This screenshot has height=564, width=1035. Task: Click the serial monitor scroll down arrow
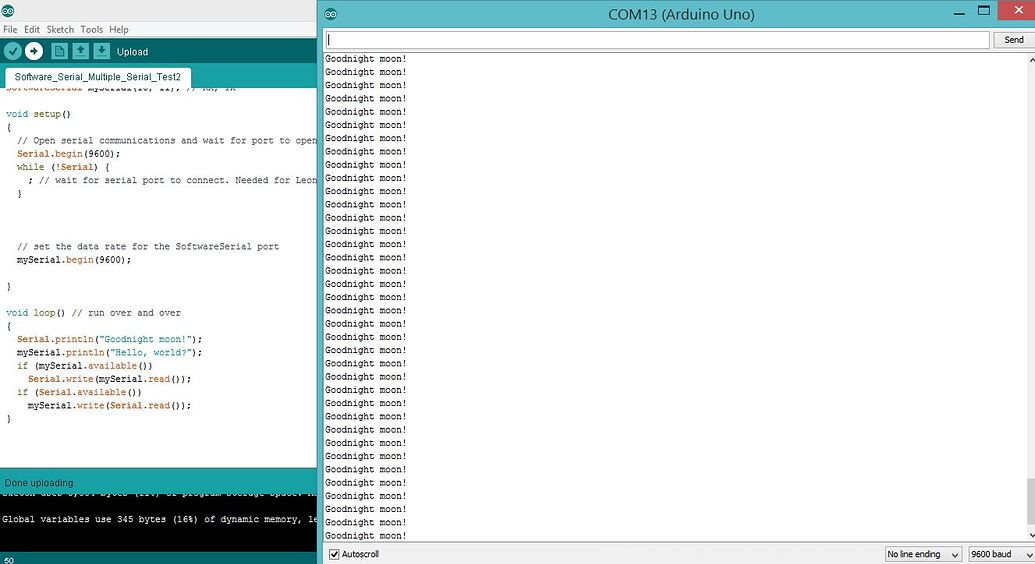1031,535
